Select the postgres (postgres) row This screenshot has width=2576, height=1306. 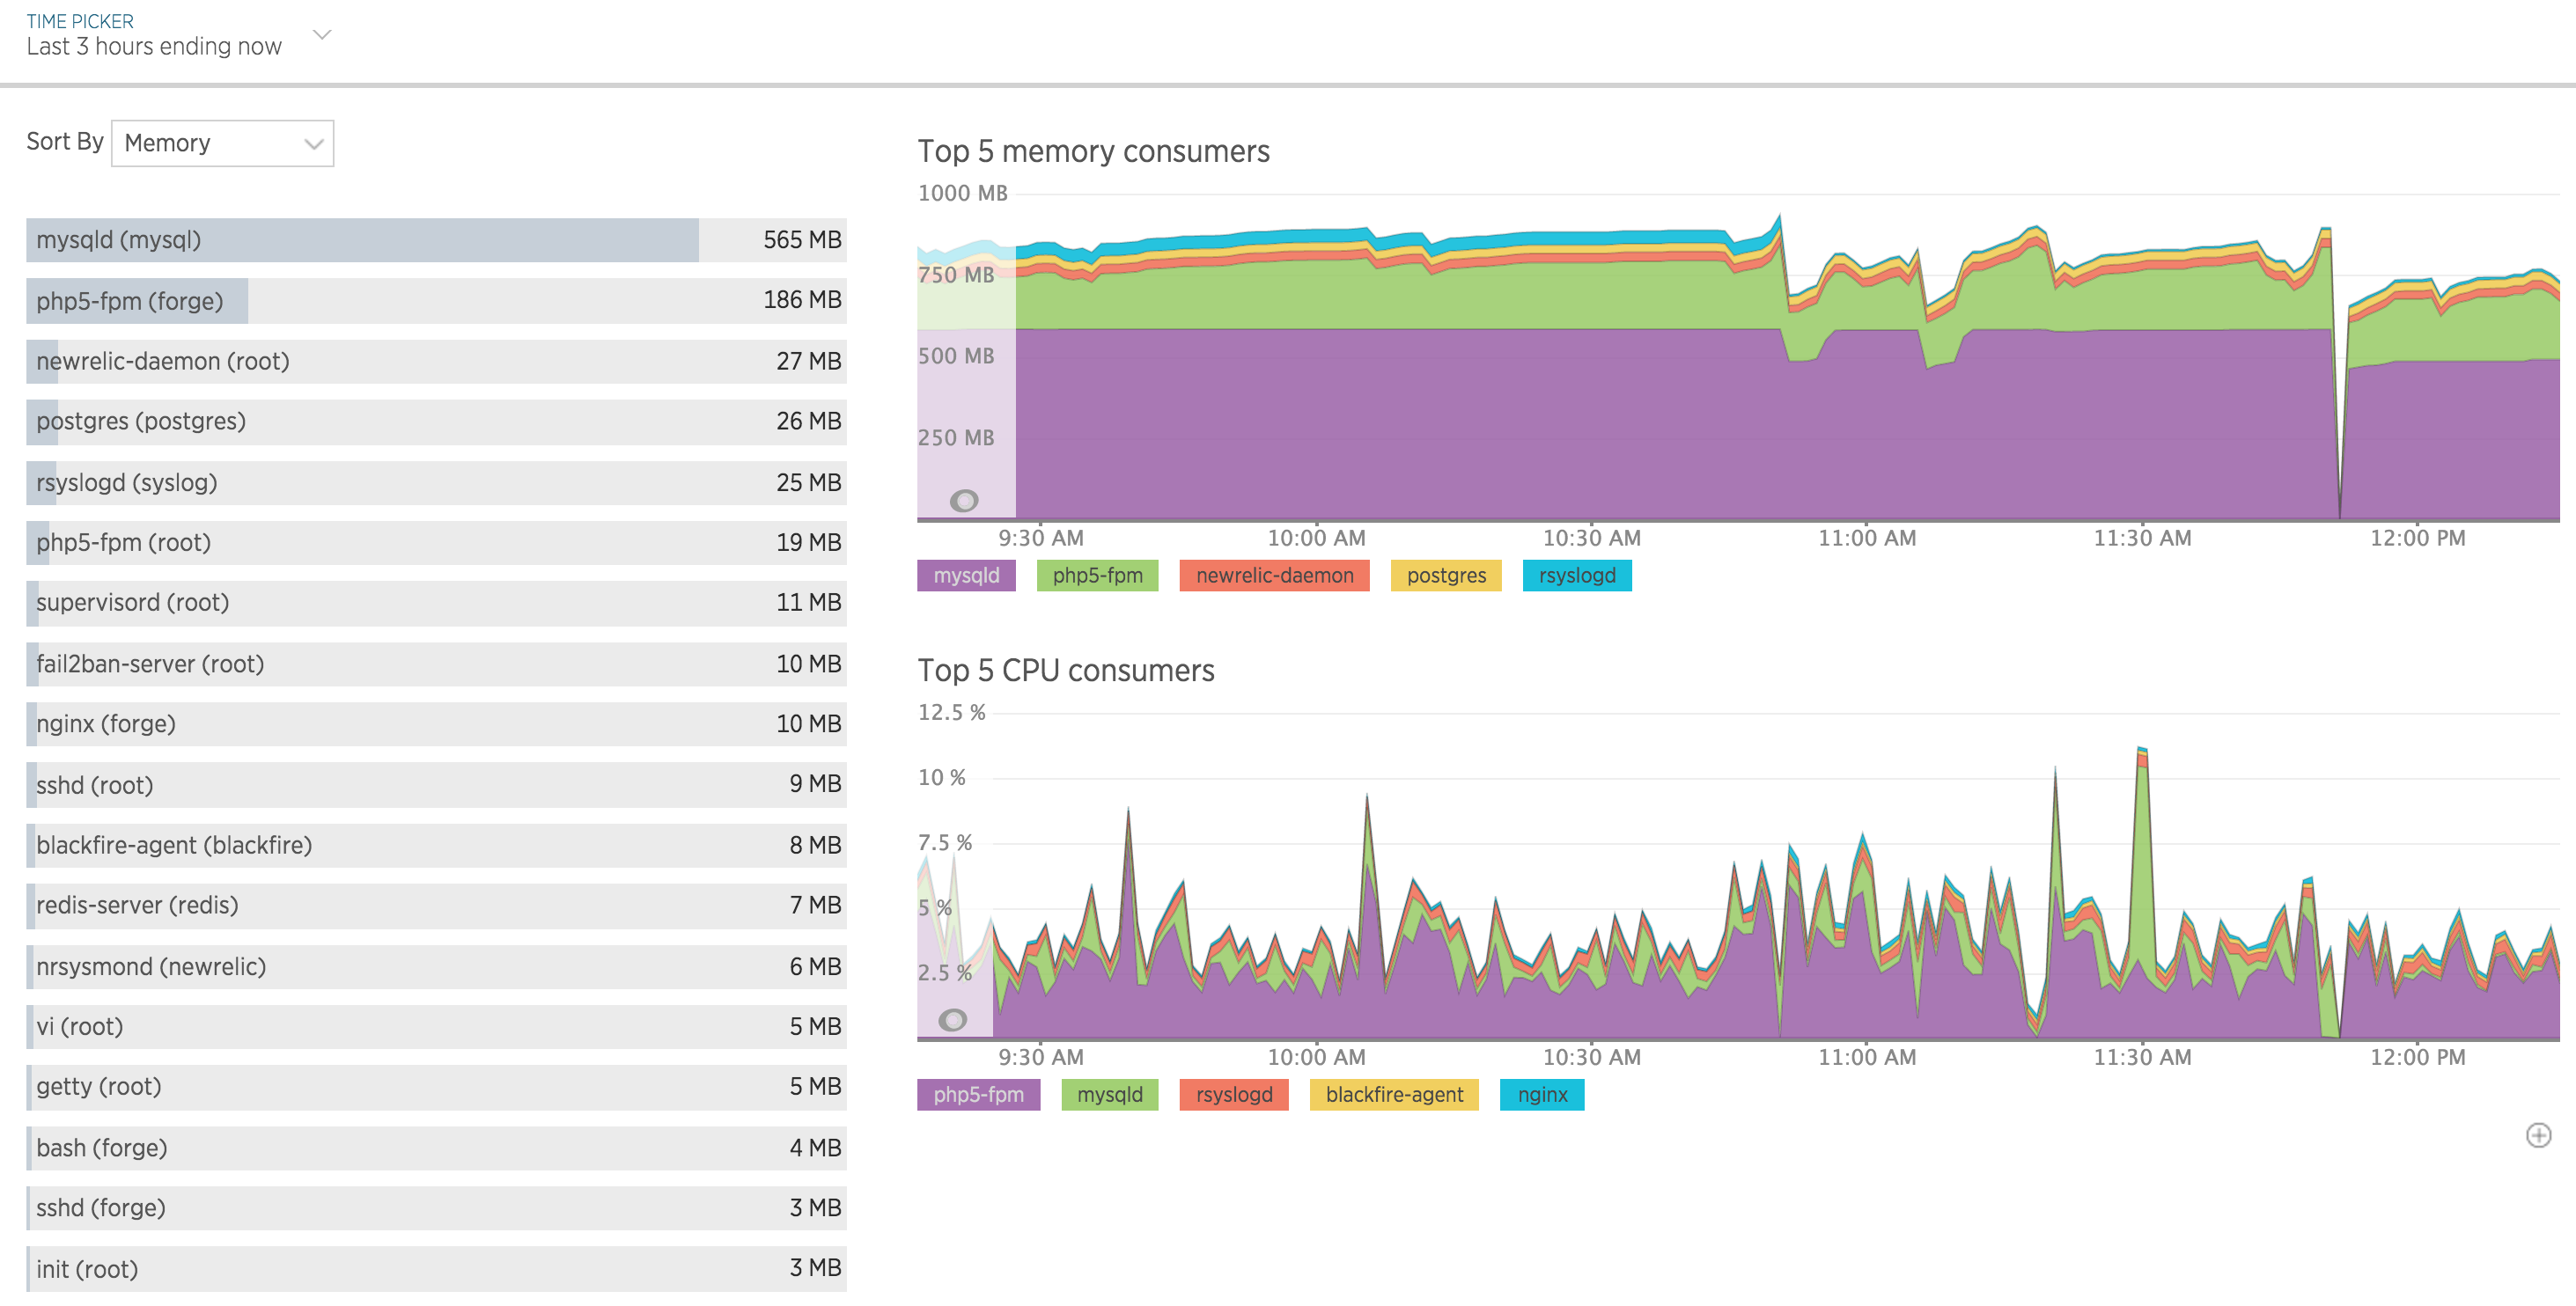point(436,421)
